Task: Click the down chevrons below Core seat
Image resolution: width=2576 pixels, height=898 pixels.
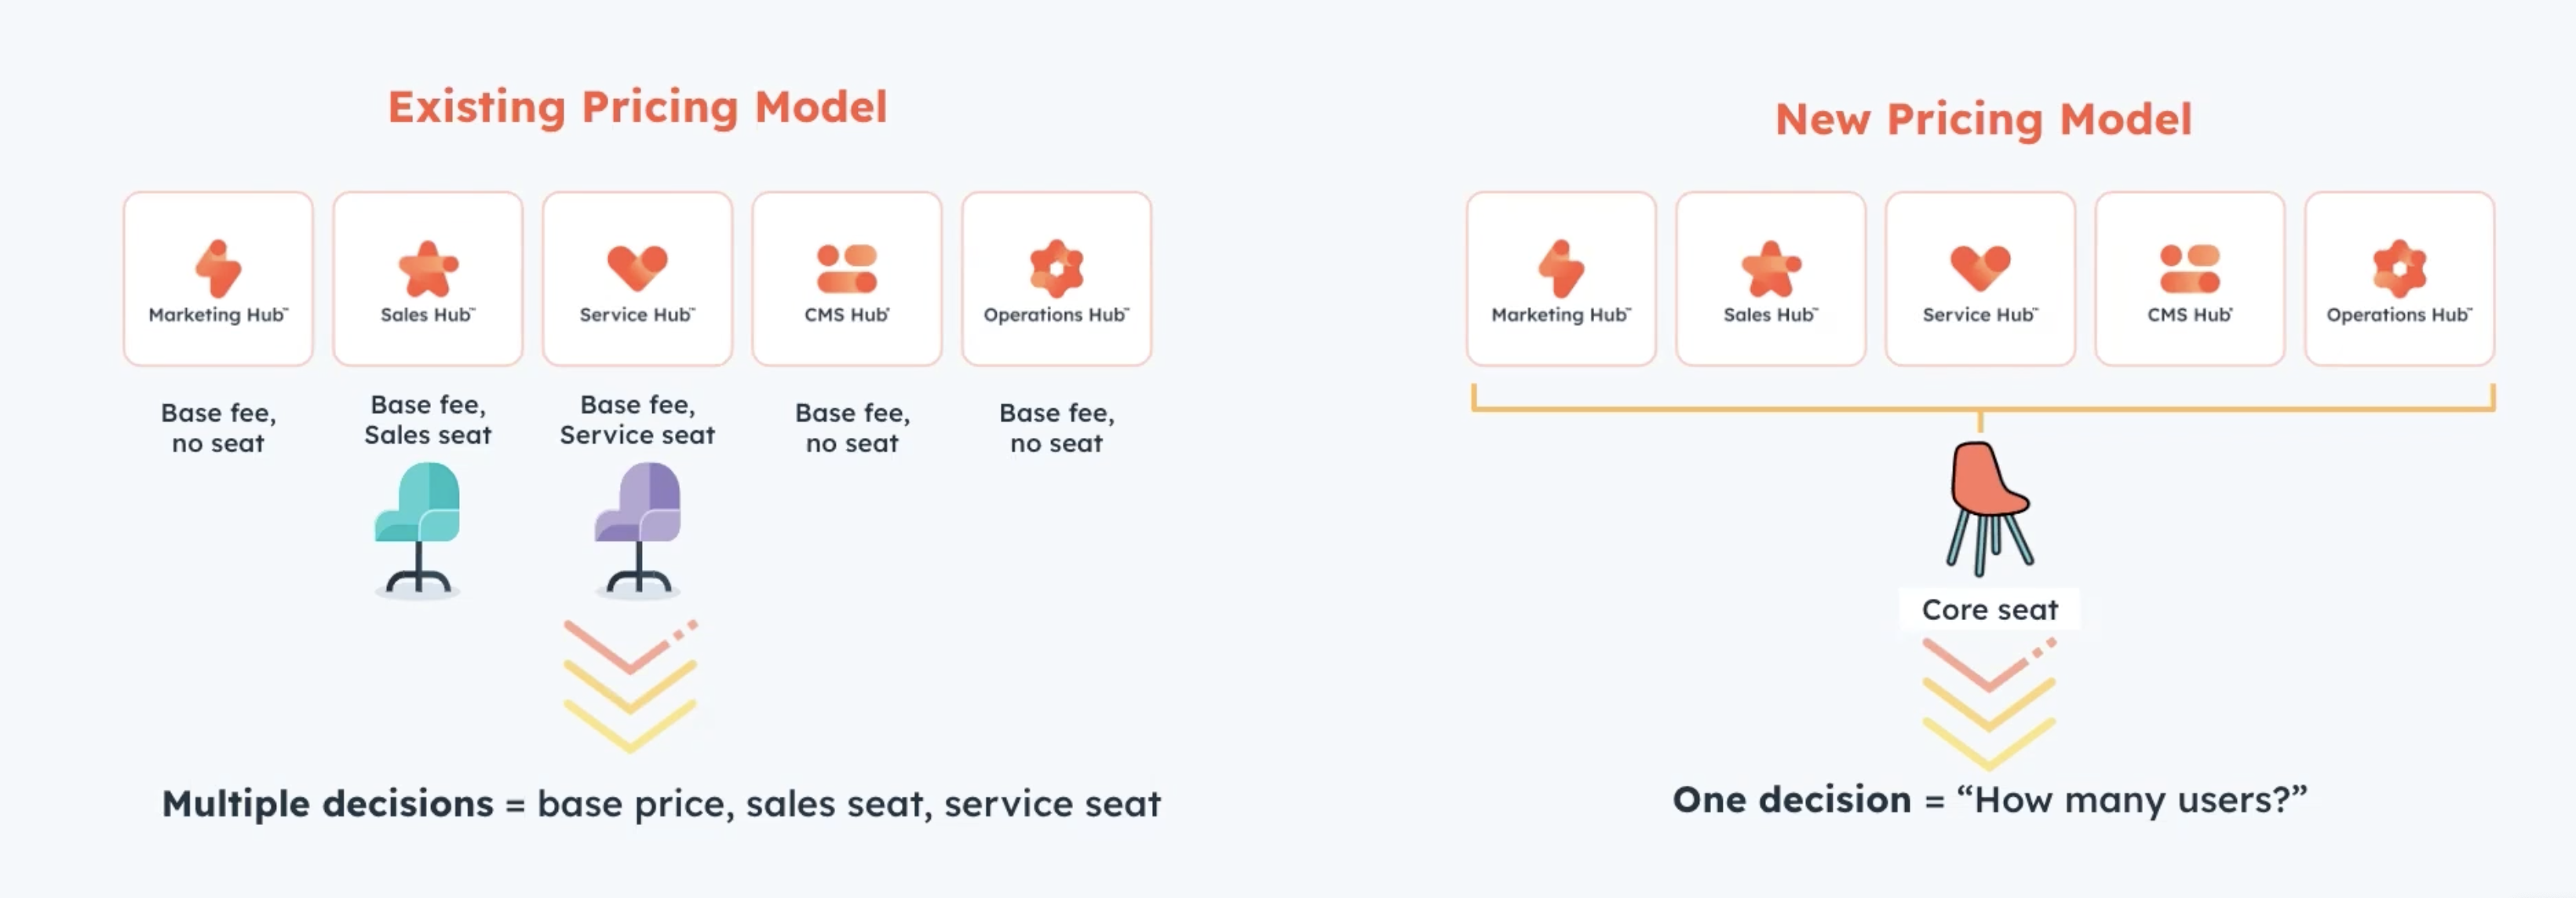Action: (x=1988, y=703)
